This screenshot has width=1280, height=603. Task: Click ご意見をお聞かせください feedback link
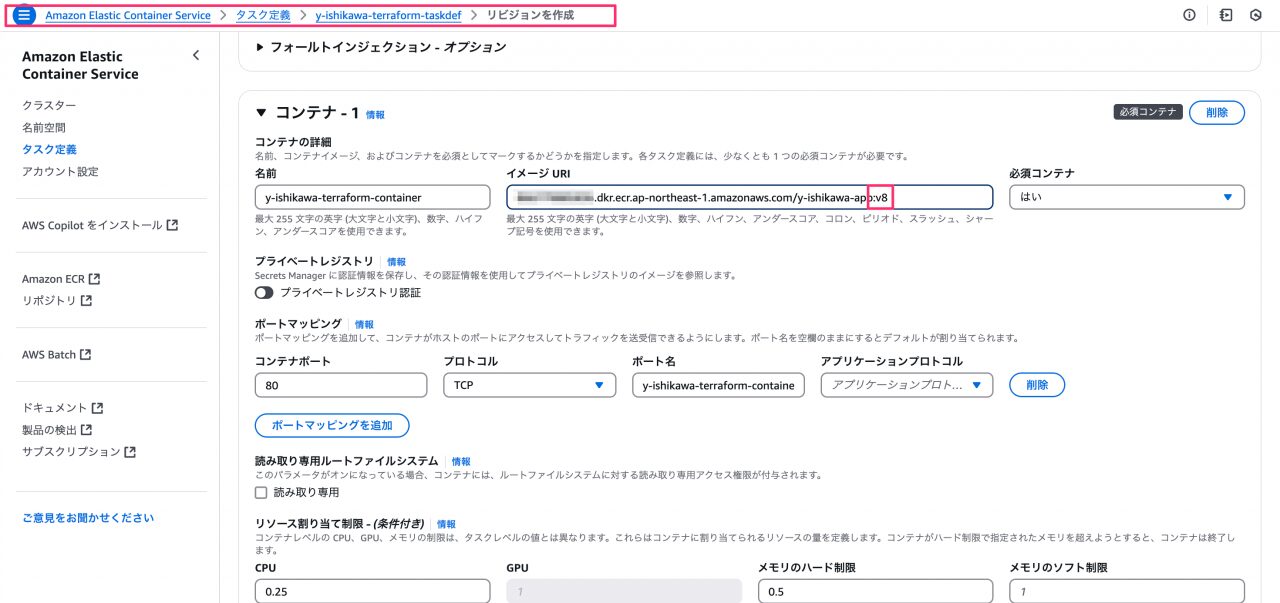(88, 518)
